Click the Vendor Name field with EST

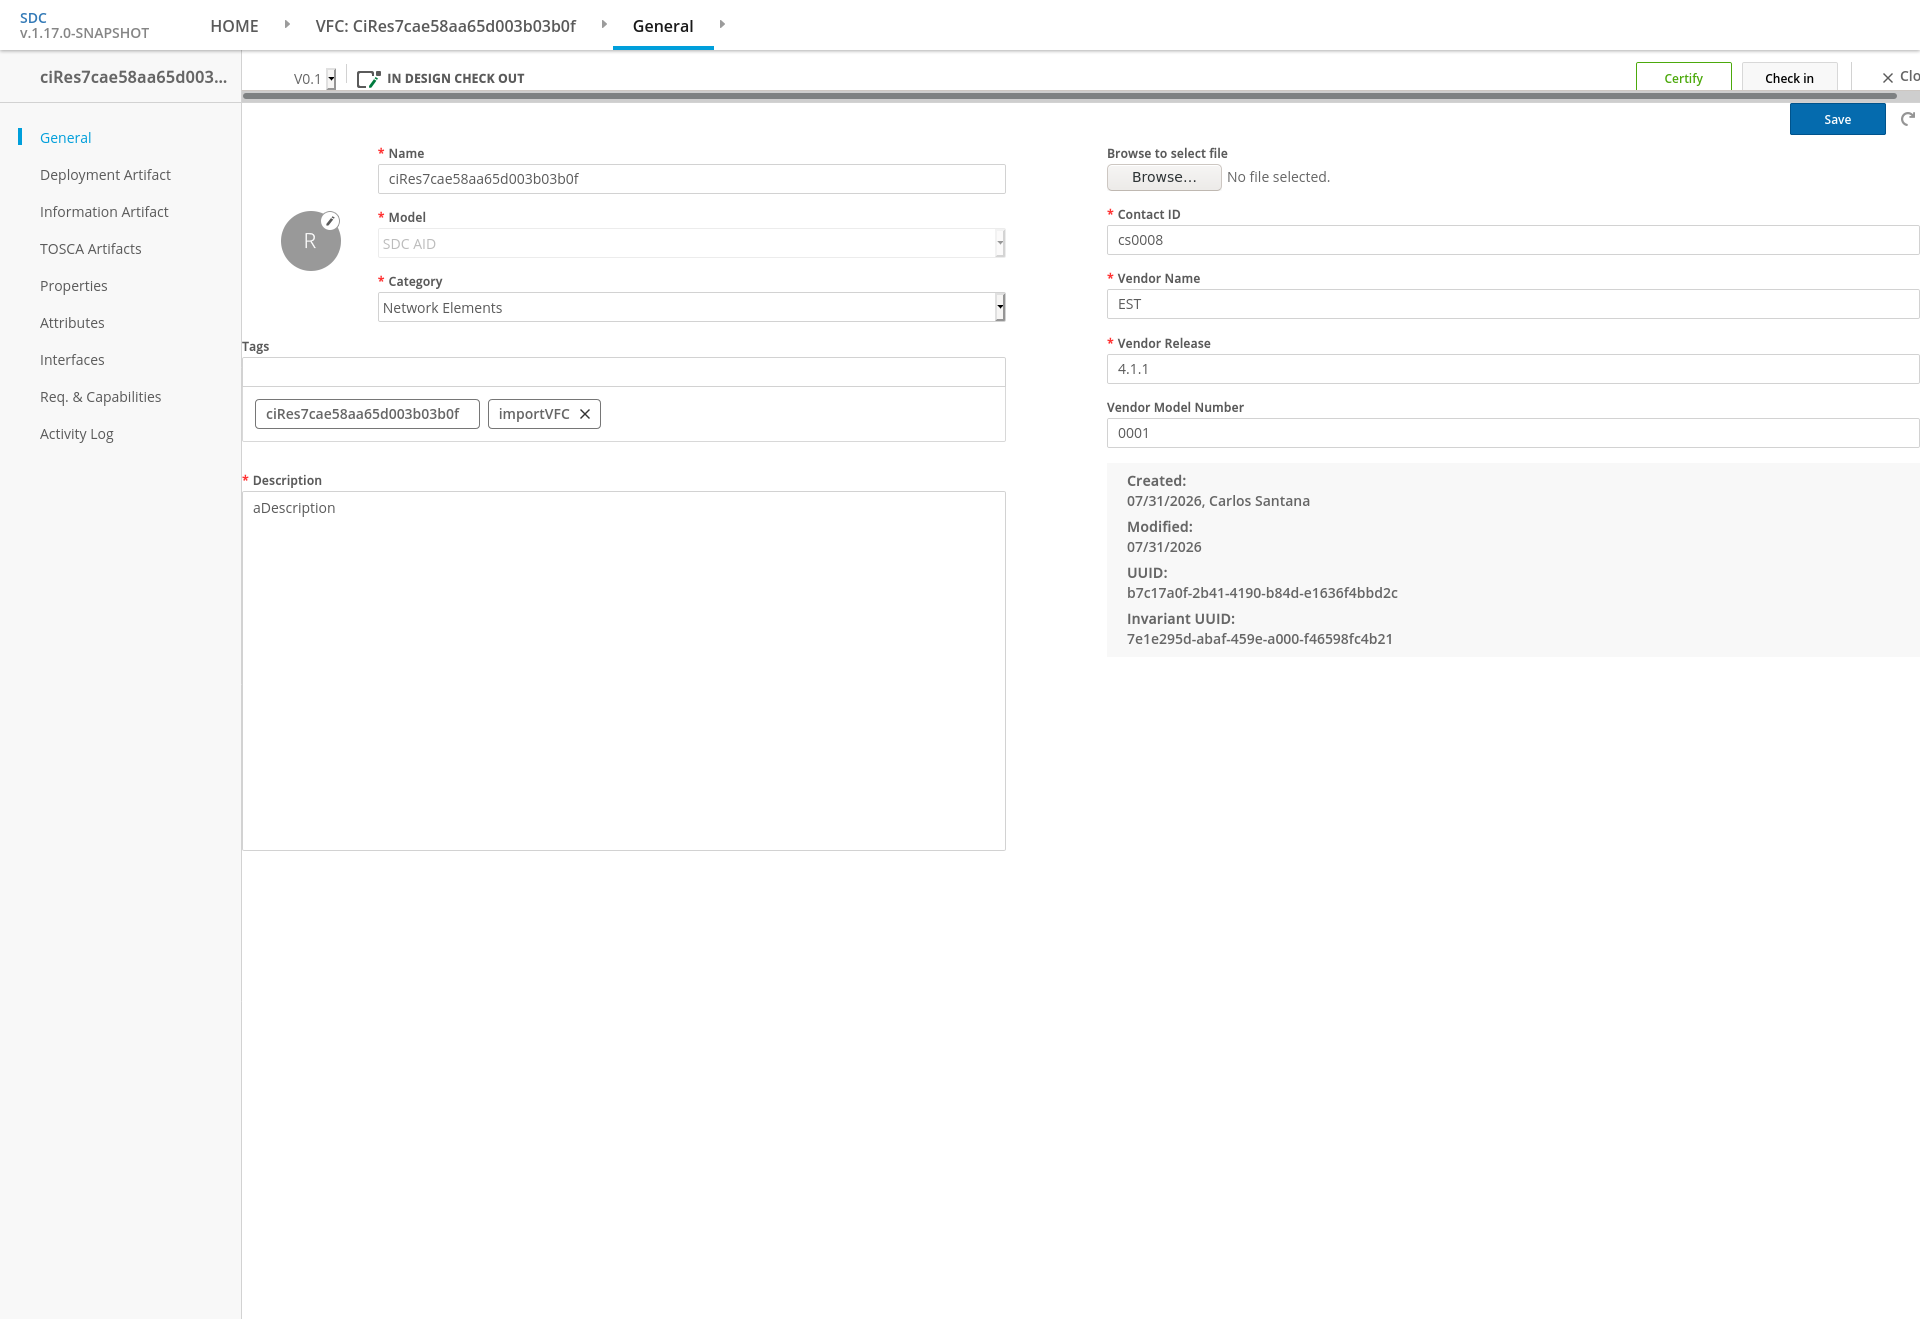pyautogui.click(x=1513, y=304)
